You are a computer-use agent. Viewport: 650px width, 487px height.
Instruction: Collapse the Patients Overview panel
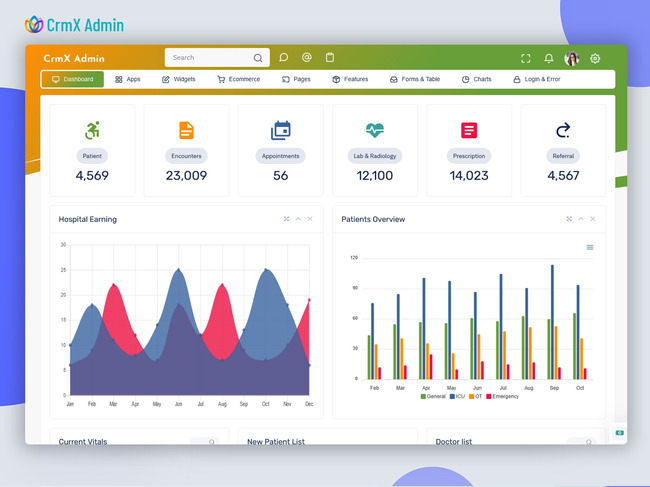581,219
